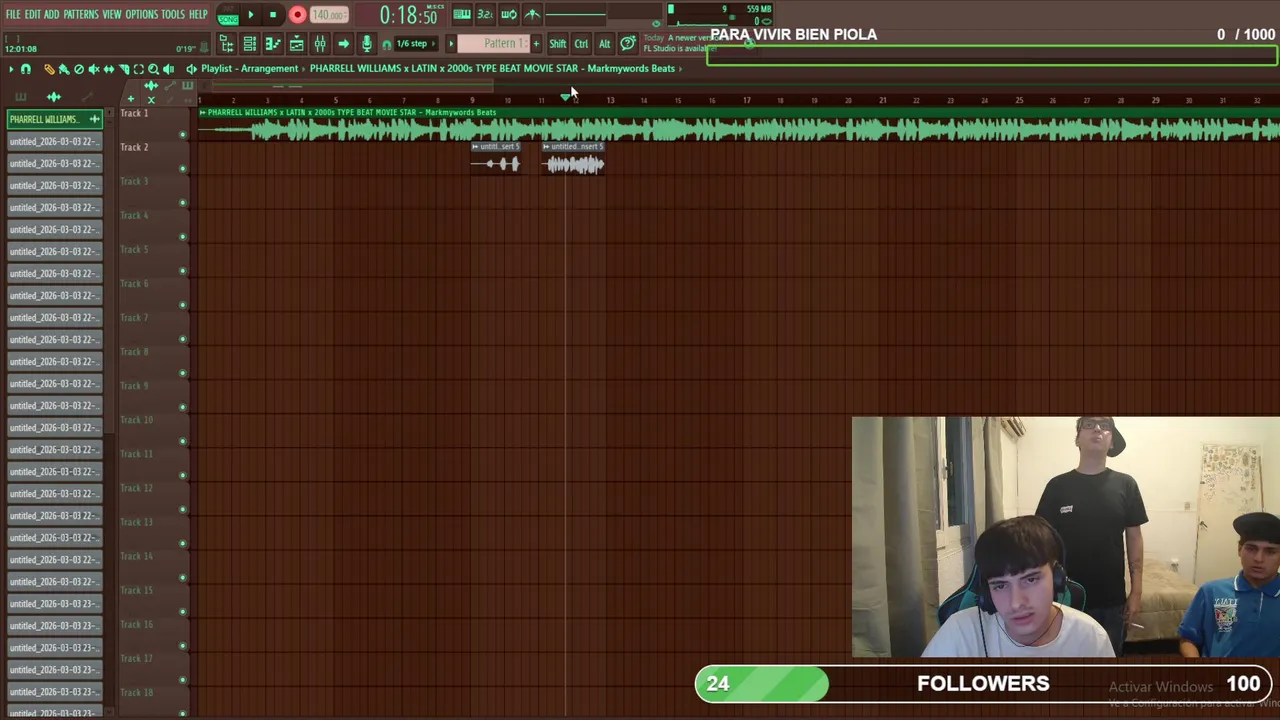Open the HELP menu

pos(198,14)
